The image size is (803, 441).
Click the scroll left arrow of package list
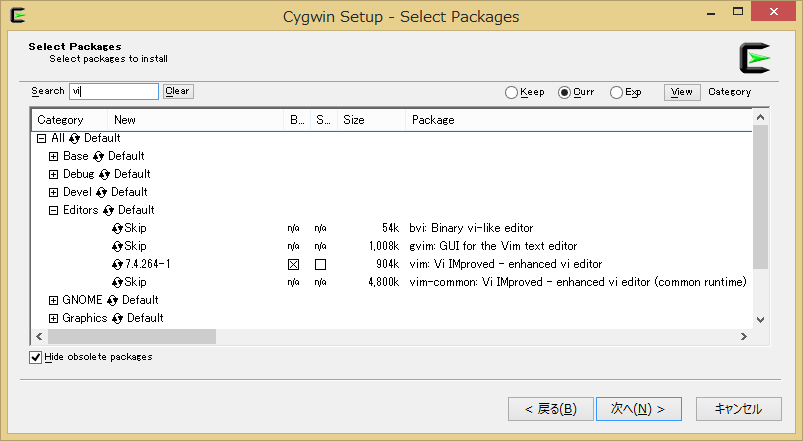[x=39, y=337]
